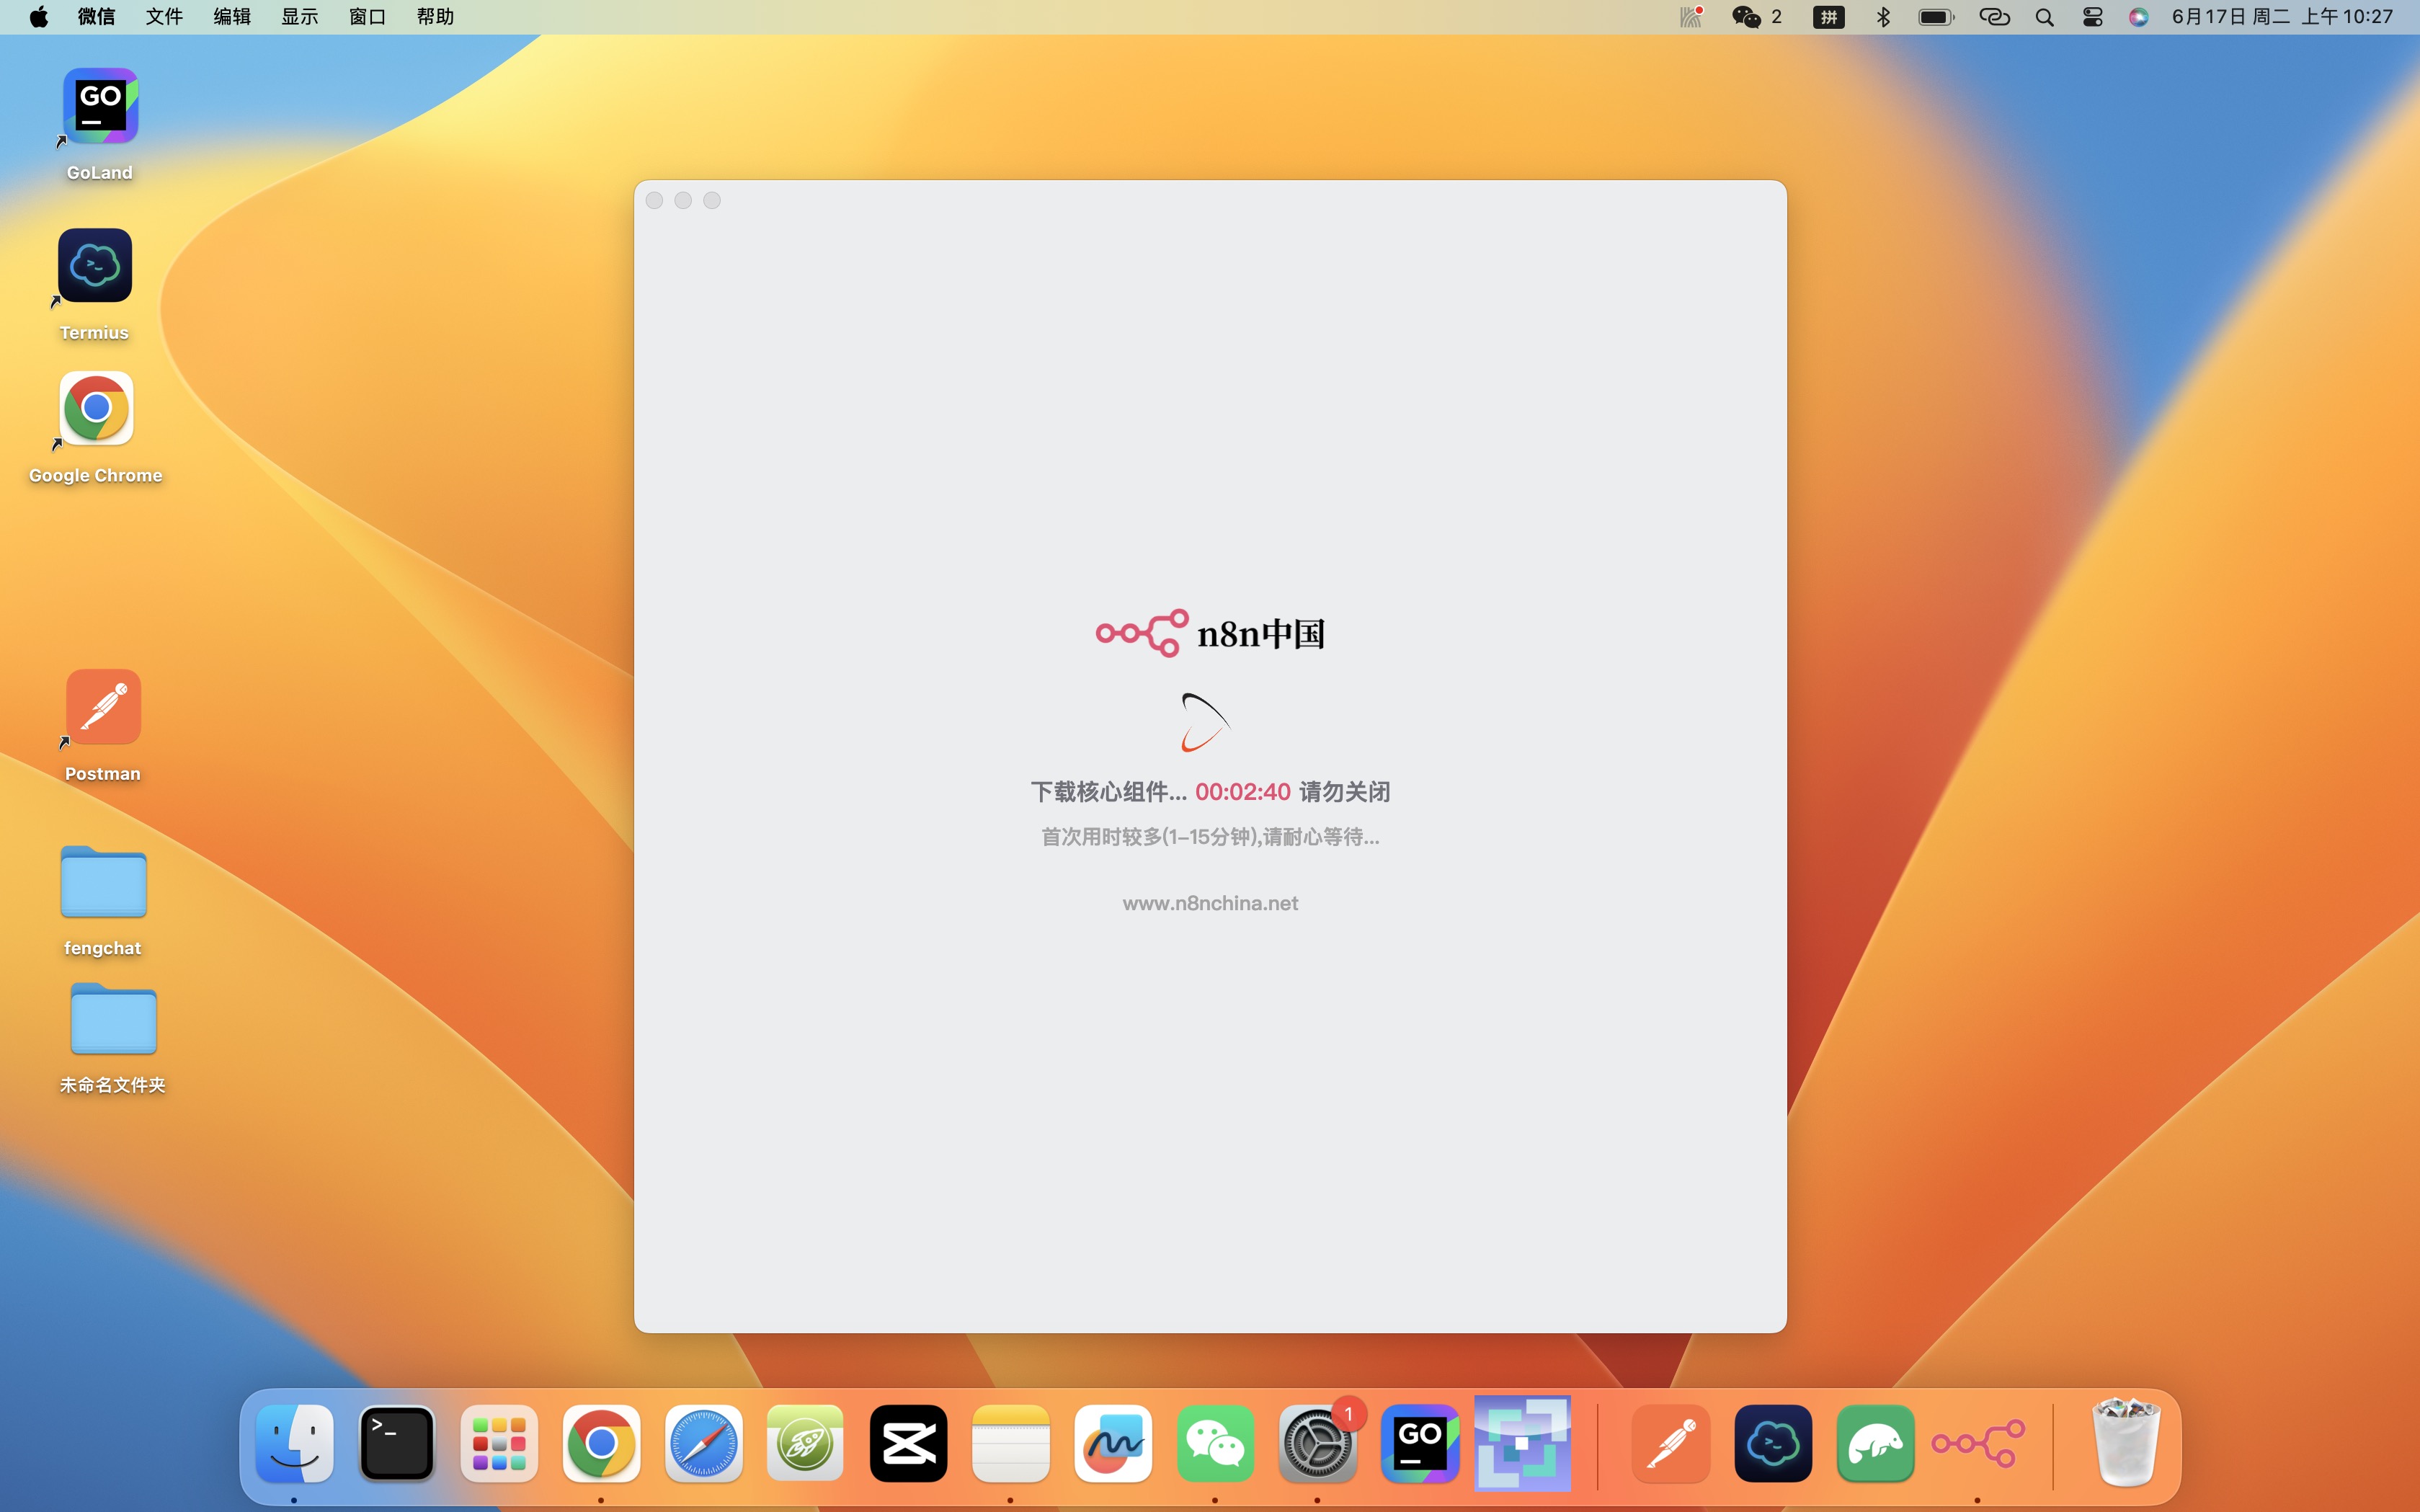Screen dimensions: 2420x1512
Task: Open the GoLand desktop shortcut
Action: point(100,107)
